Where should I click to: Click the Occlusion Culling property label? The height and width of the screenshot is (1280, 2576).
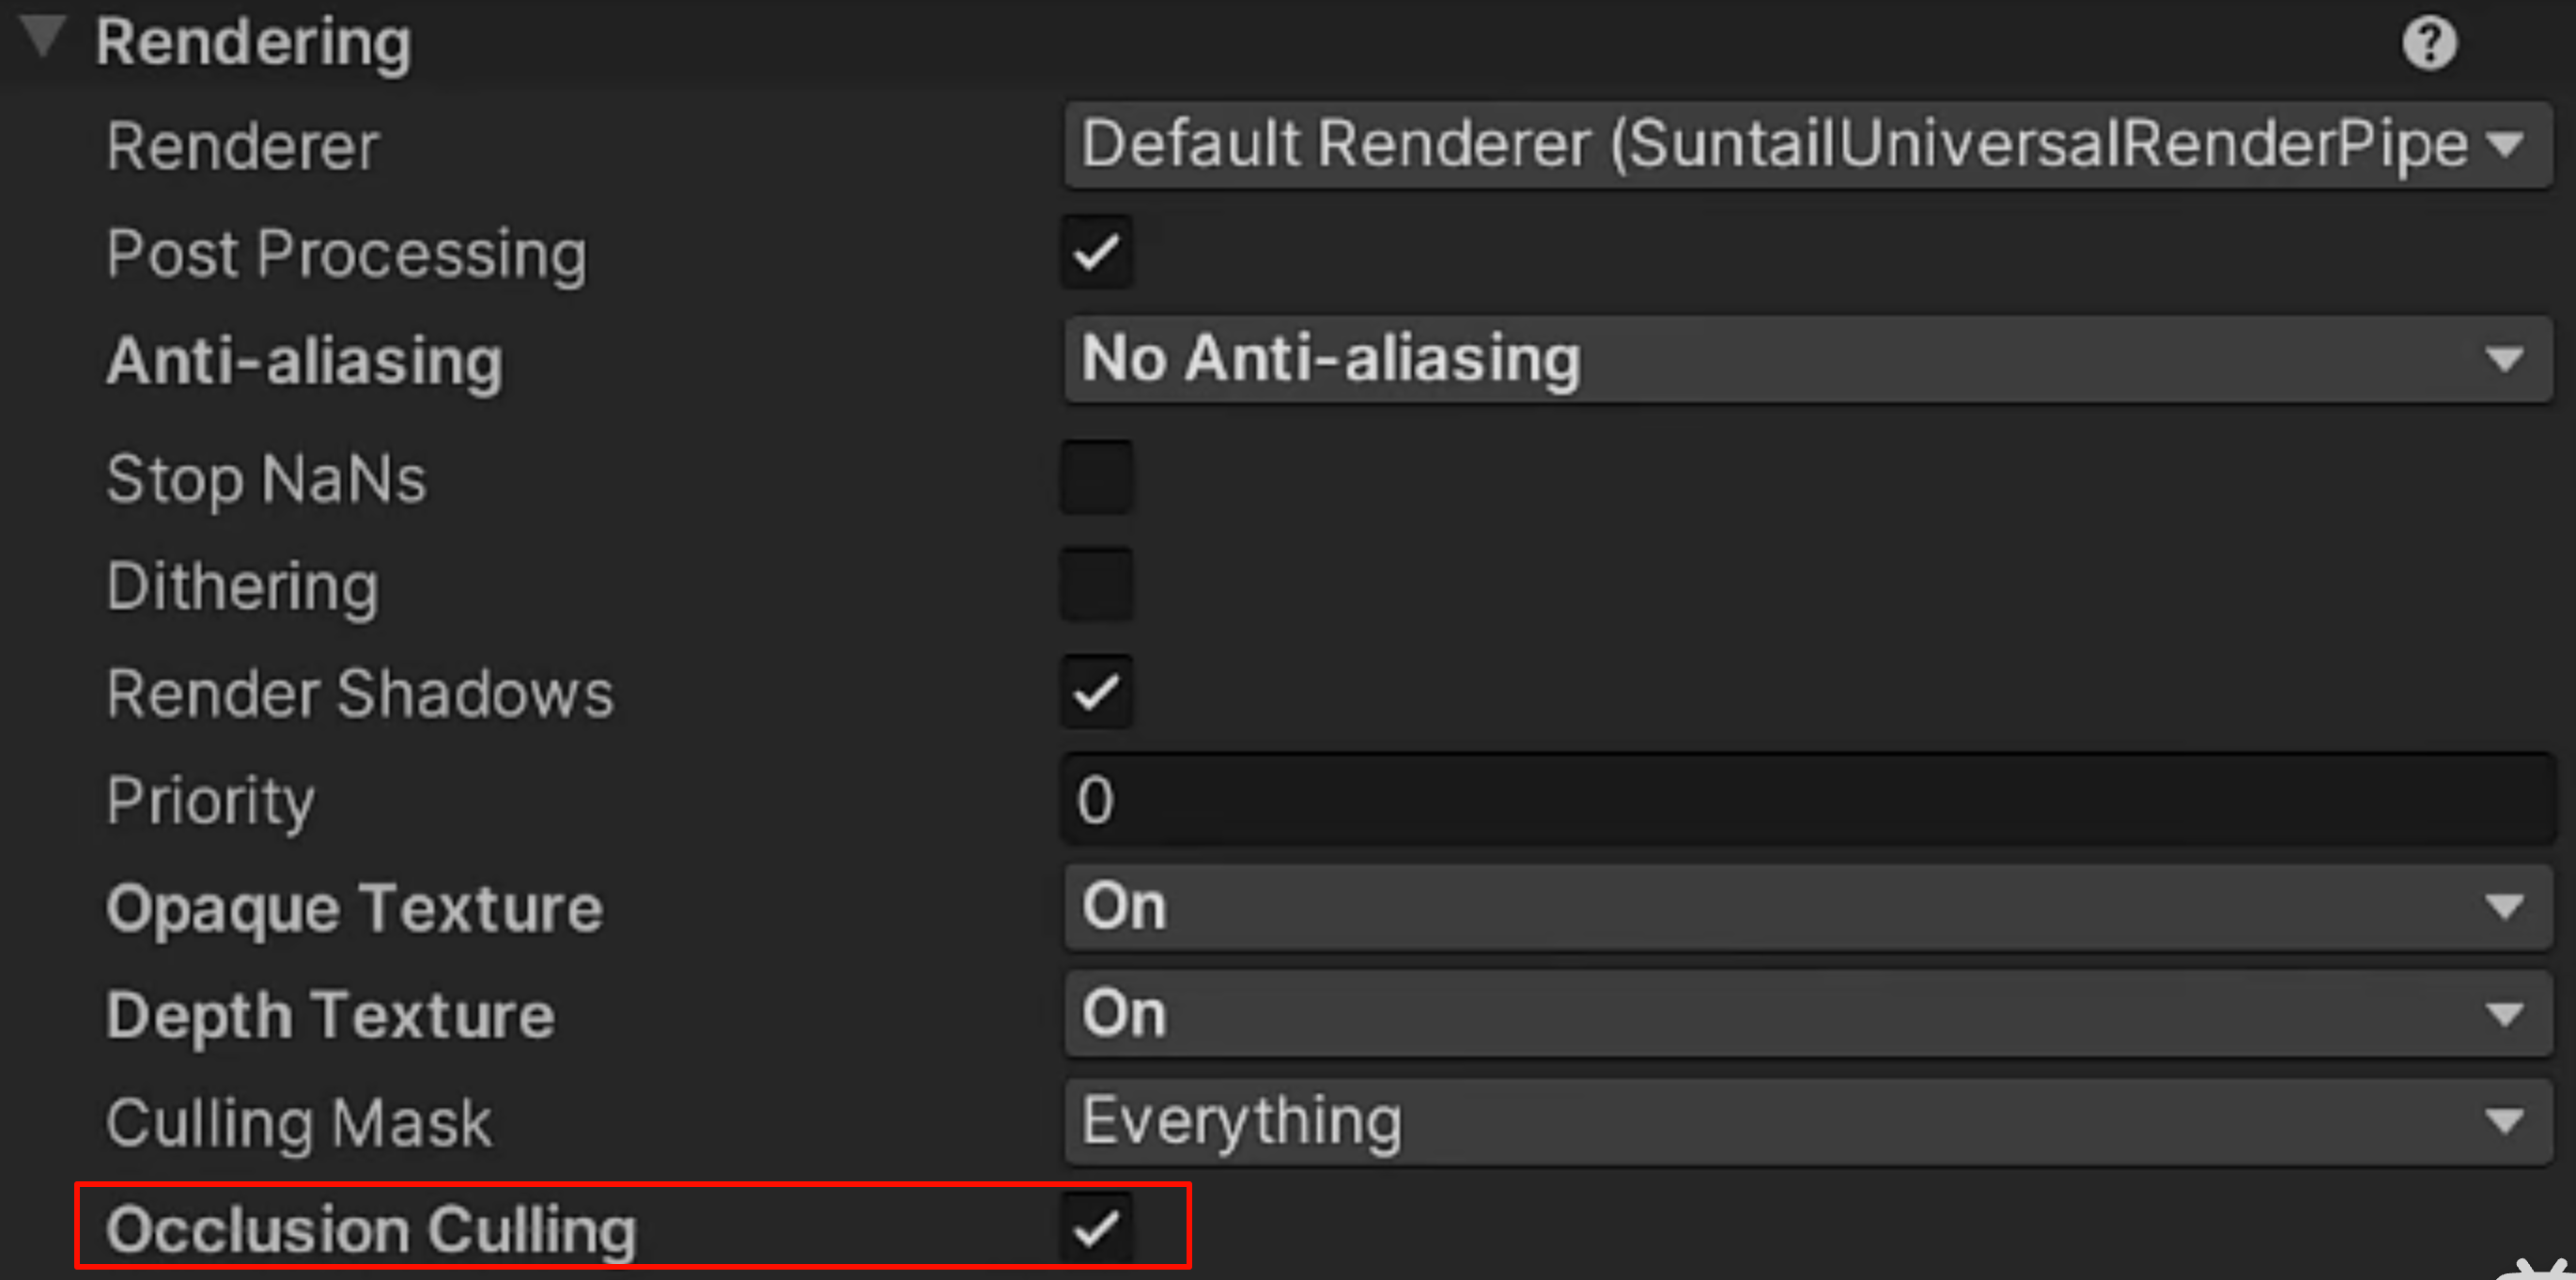pyautogui.click(x=371, y=1229)
